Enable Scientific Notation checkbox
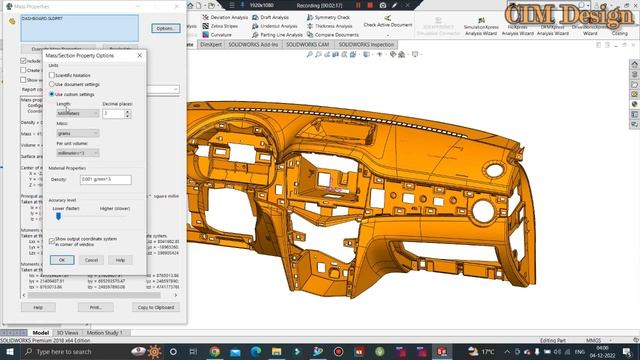The width and height of the screenshot is (640, 360). pyautogui.click(x=52, y=75)
